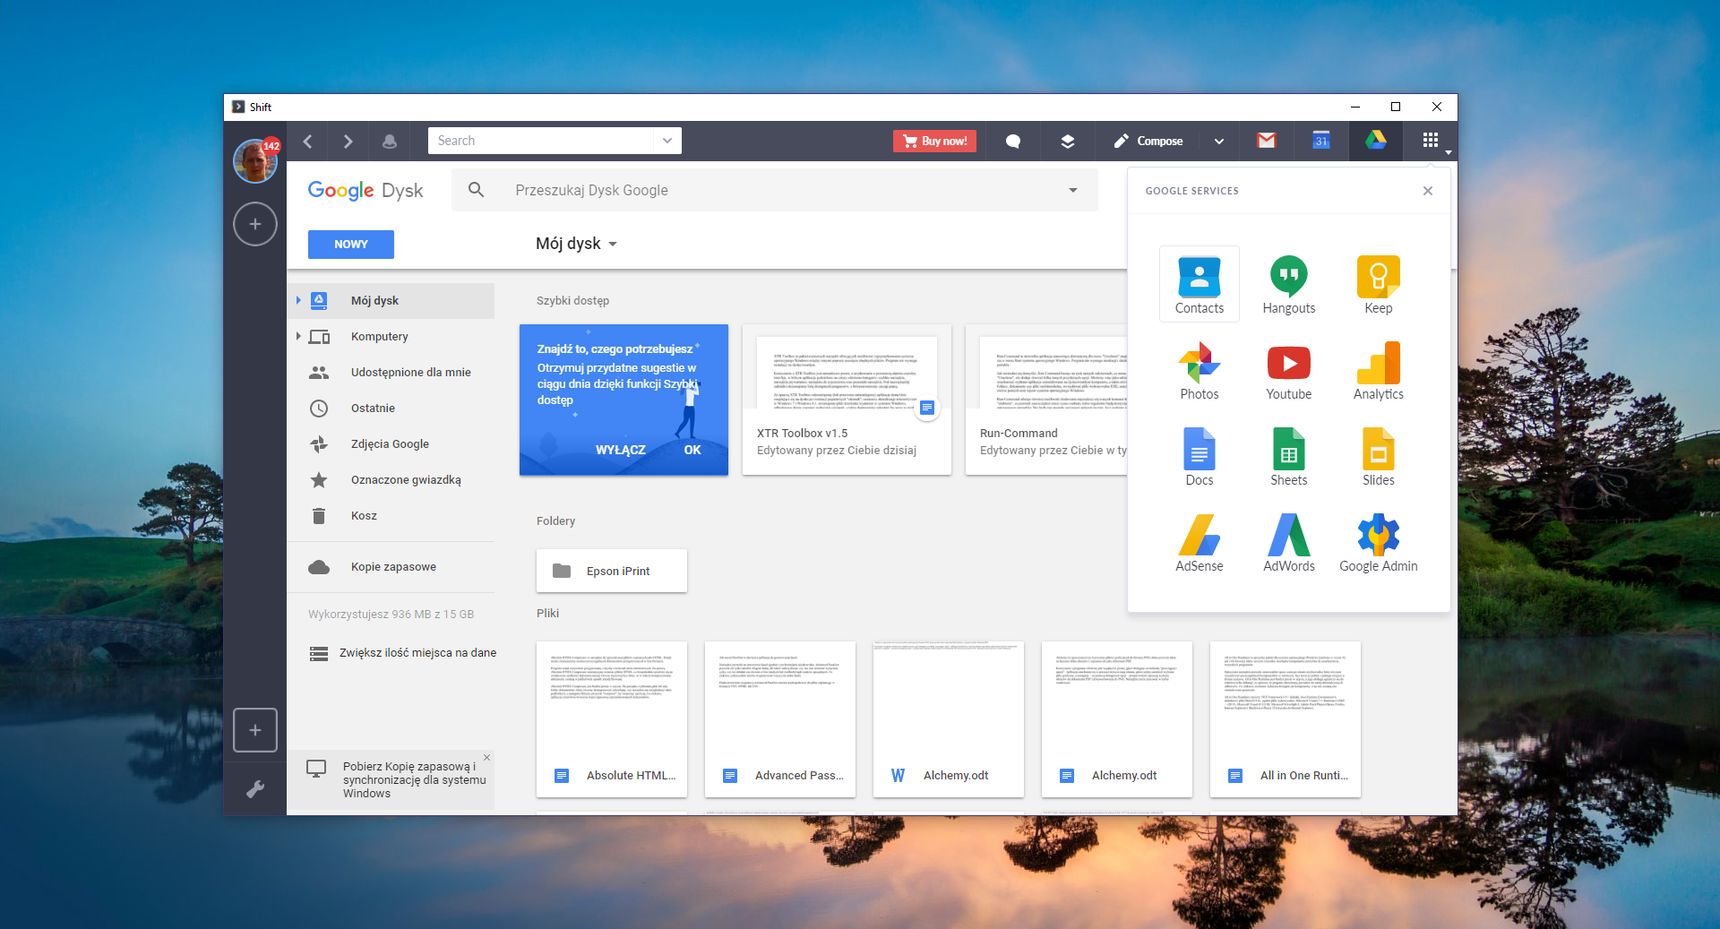Dismiss the Pobierz Kopię zapasową notice
Viewport: 1720px width, 929px height.
point(487,757)
